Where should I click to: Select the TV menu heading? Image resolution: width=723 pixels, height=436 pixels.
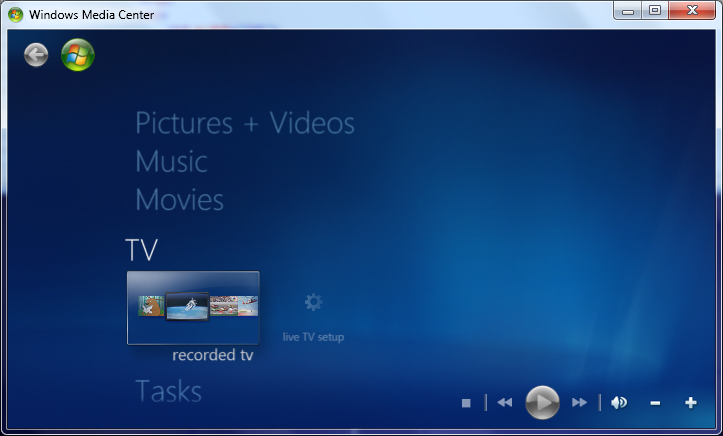[x=142, y=250]
